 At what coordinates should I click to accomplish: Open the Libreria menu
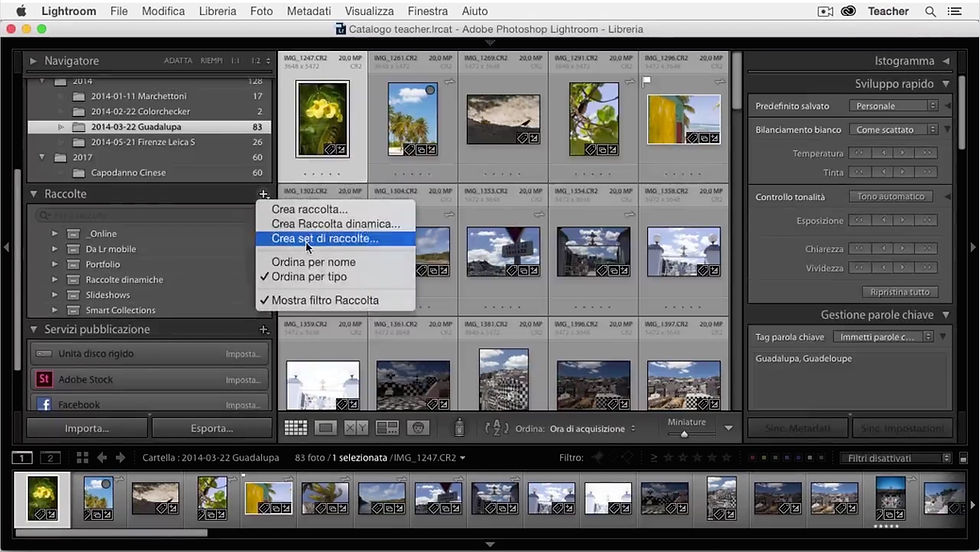point(218,11)
